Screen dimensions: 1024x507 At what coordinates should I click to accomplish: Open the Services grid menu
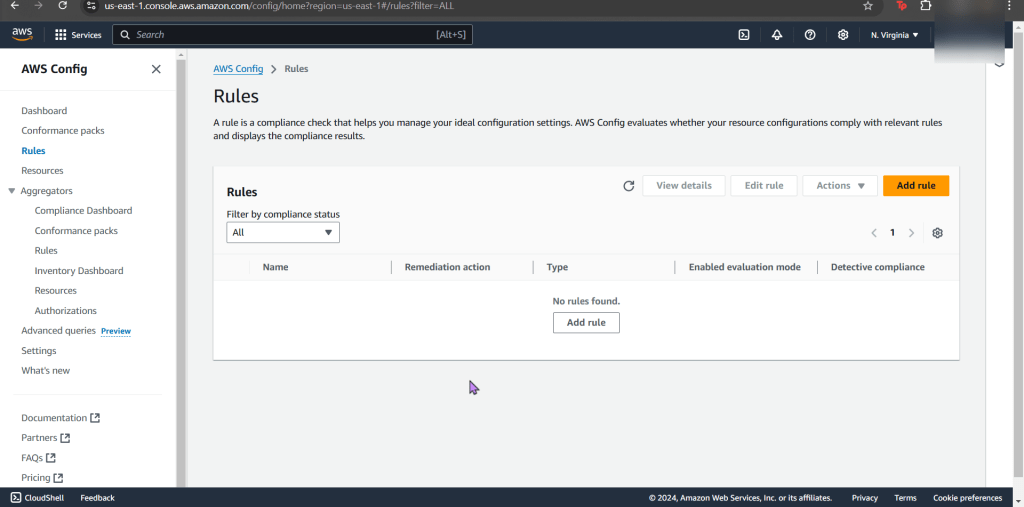78,35
